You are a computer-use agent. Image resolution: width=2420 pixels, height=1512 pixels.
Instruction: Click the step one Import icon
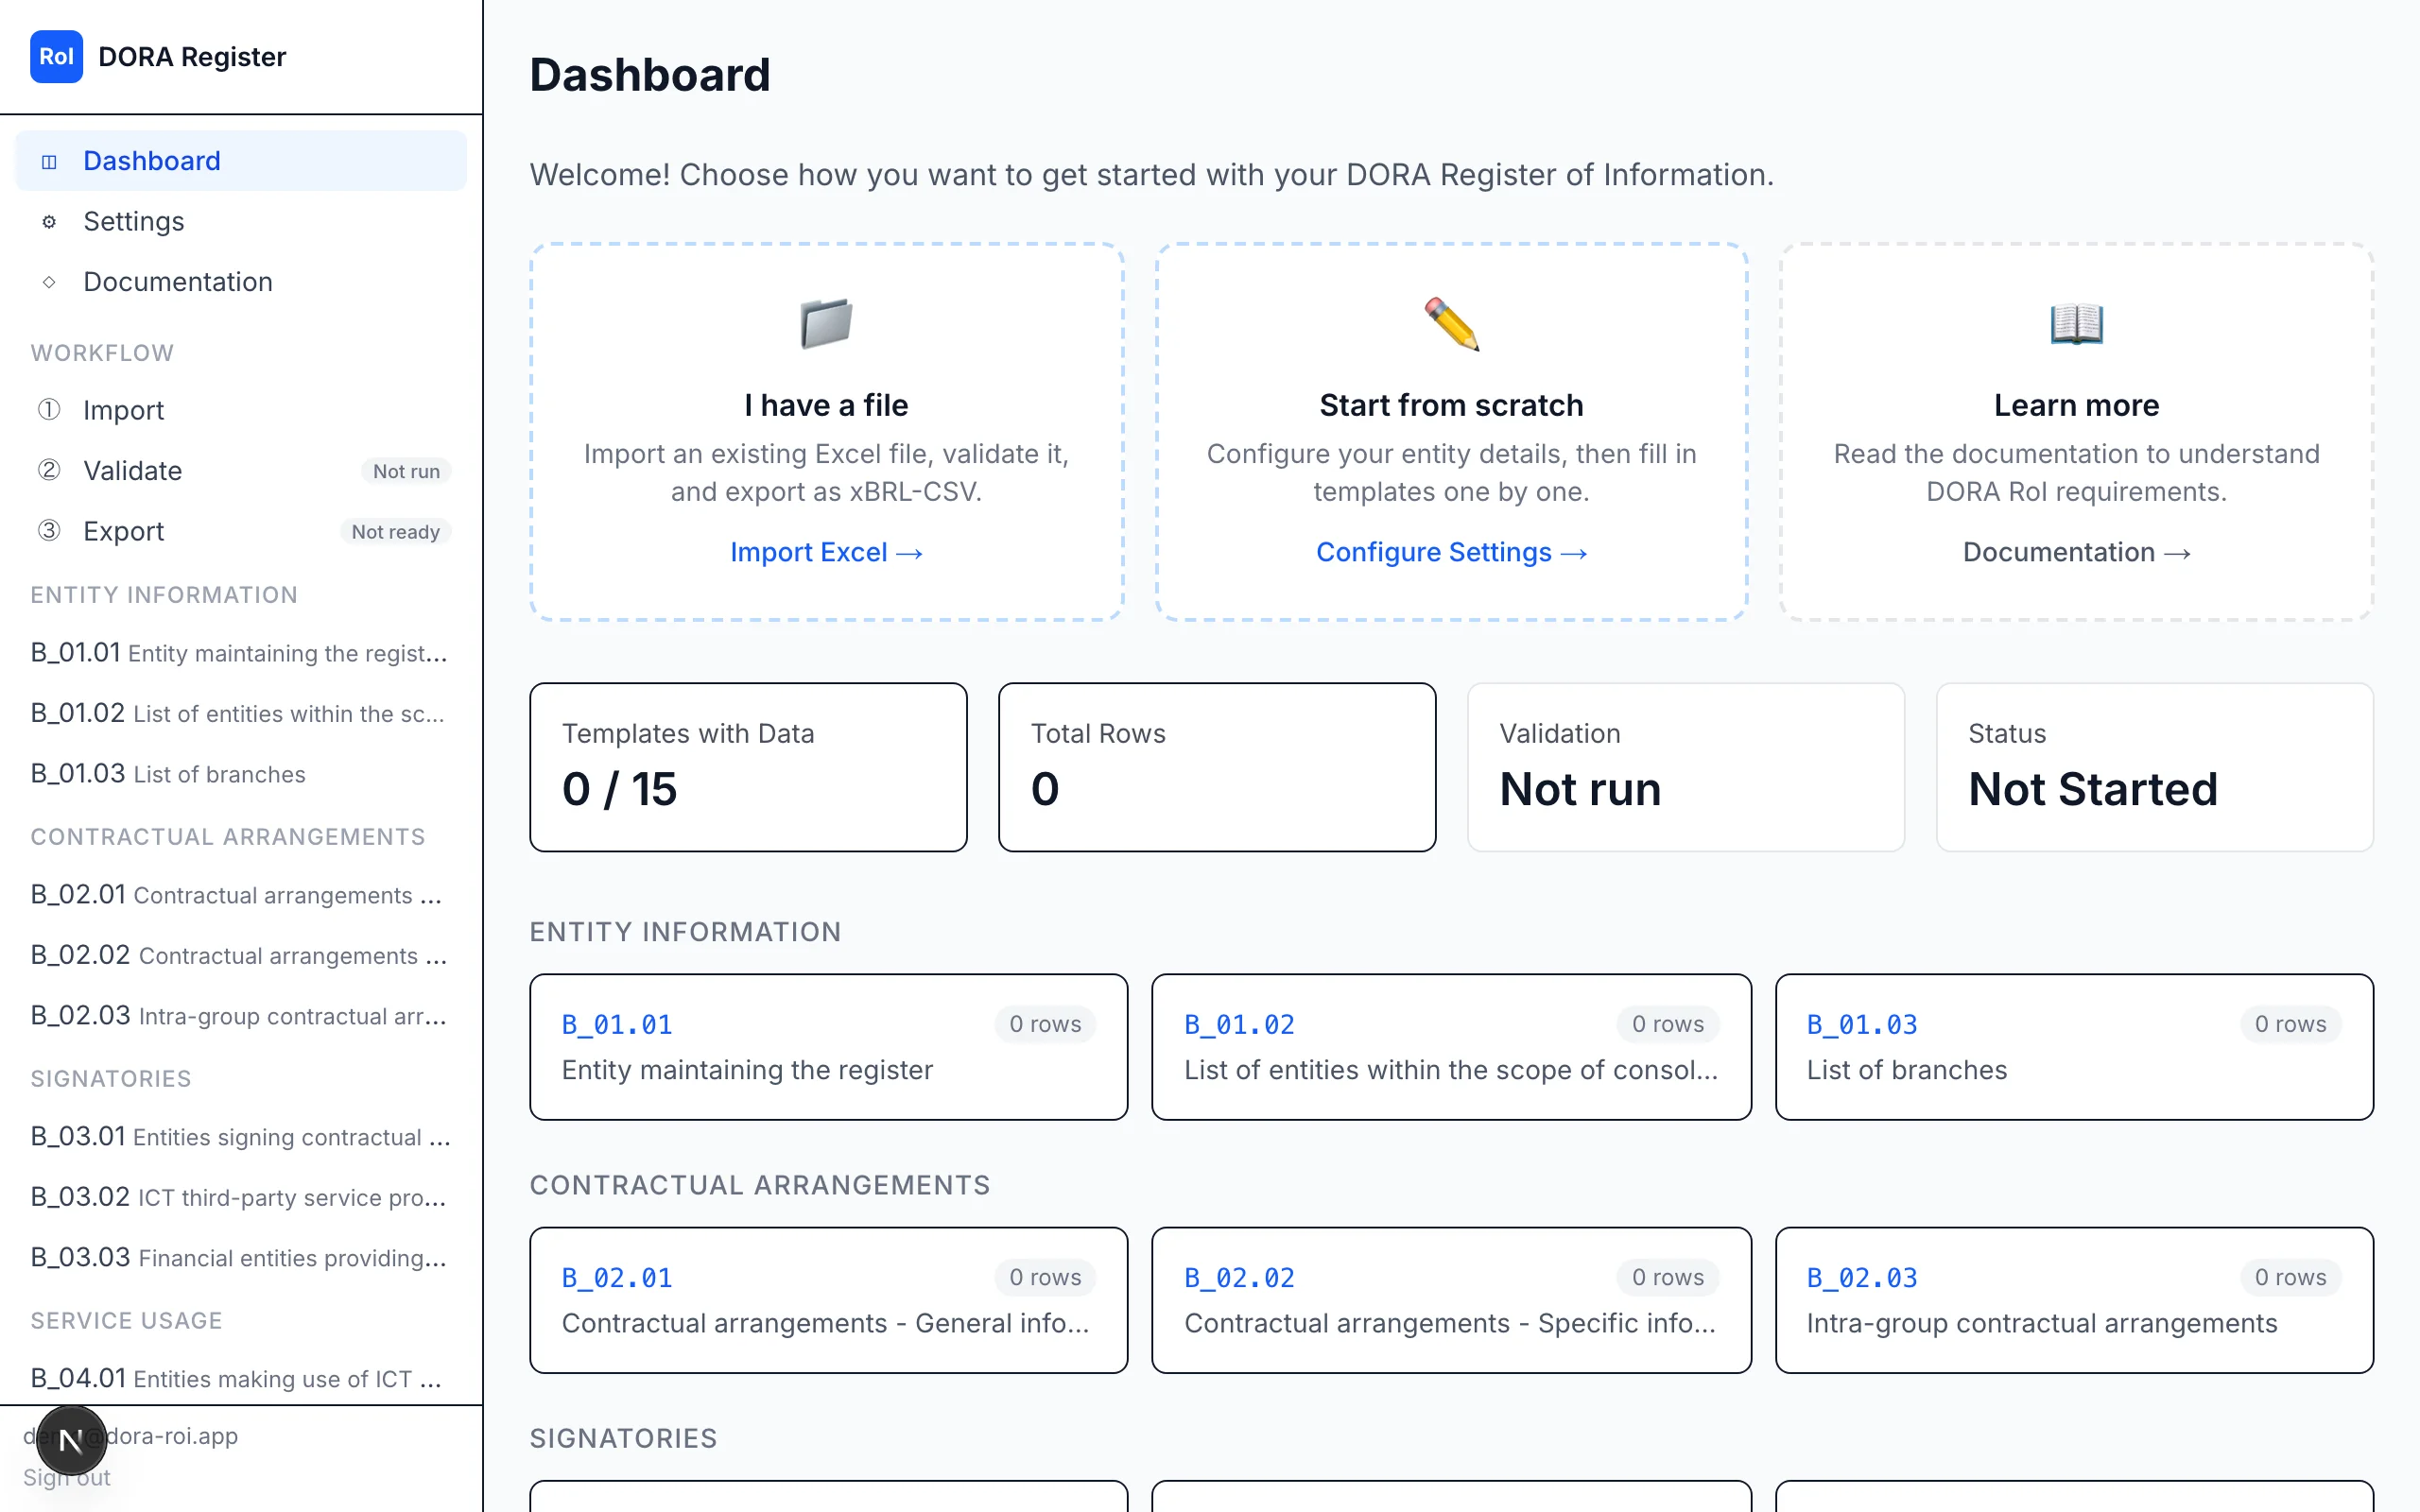click(x=48, y=409)
